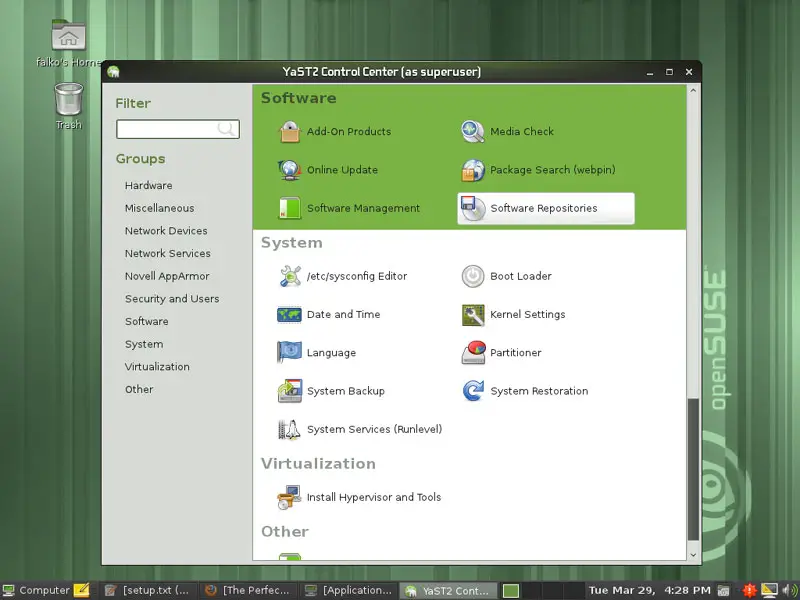Open the Language flag icon
The width and height of the screenshot is (800, 600).
point(290,352)
